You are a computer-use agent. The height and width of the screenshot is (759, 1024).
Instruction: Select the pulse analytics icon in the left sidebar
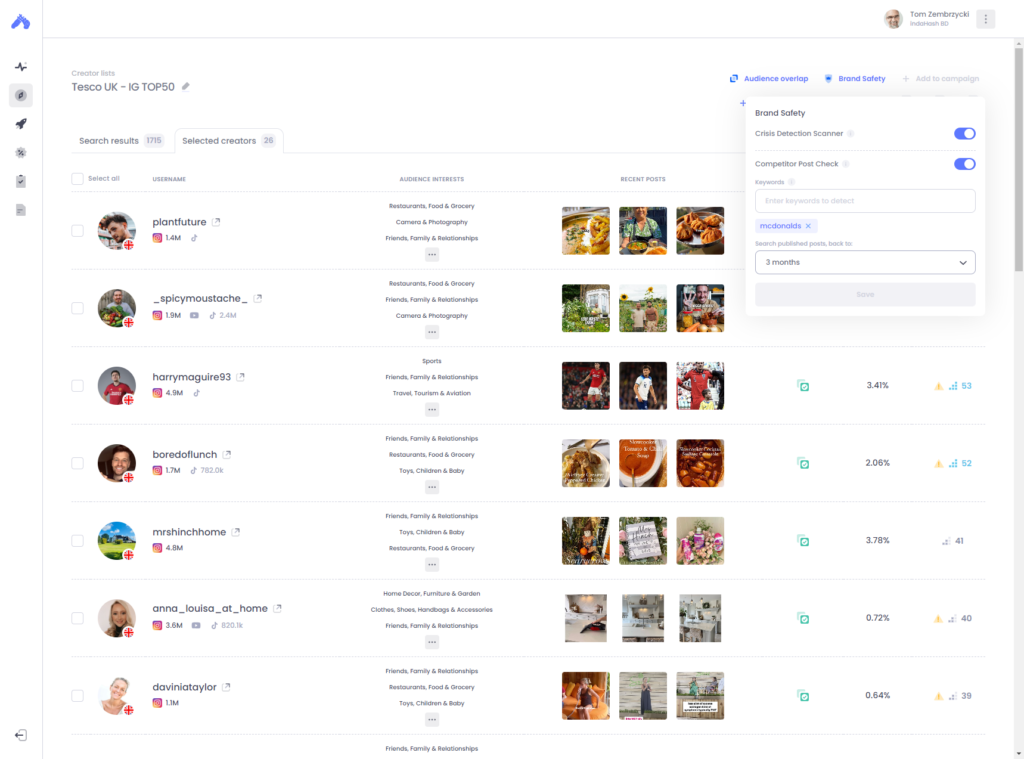pyautogui.click(x=21, y=66)
